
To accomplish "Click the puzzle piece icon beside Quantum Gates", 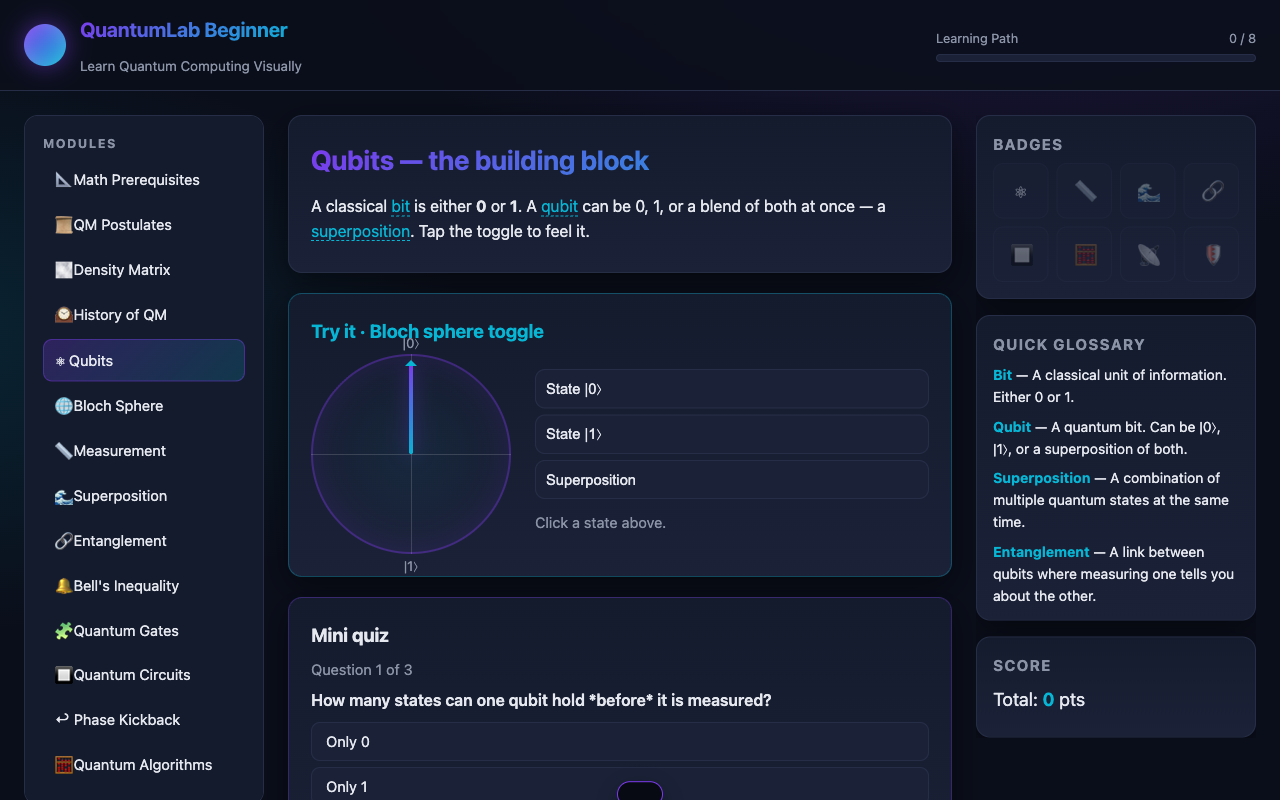I will (63, 631).
